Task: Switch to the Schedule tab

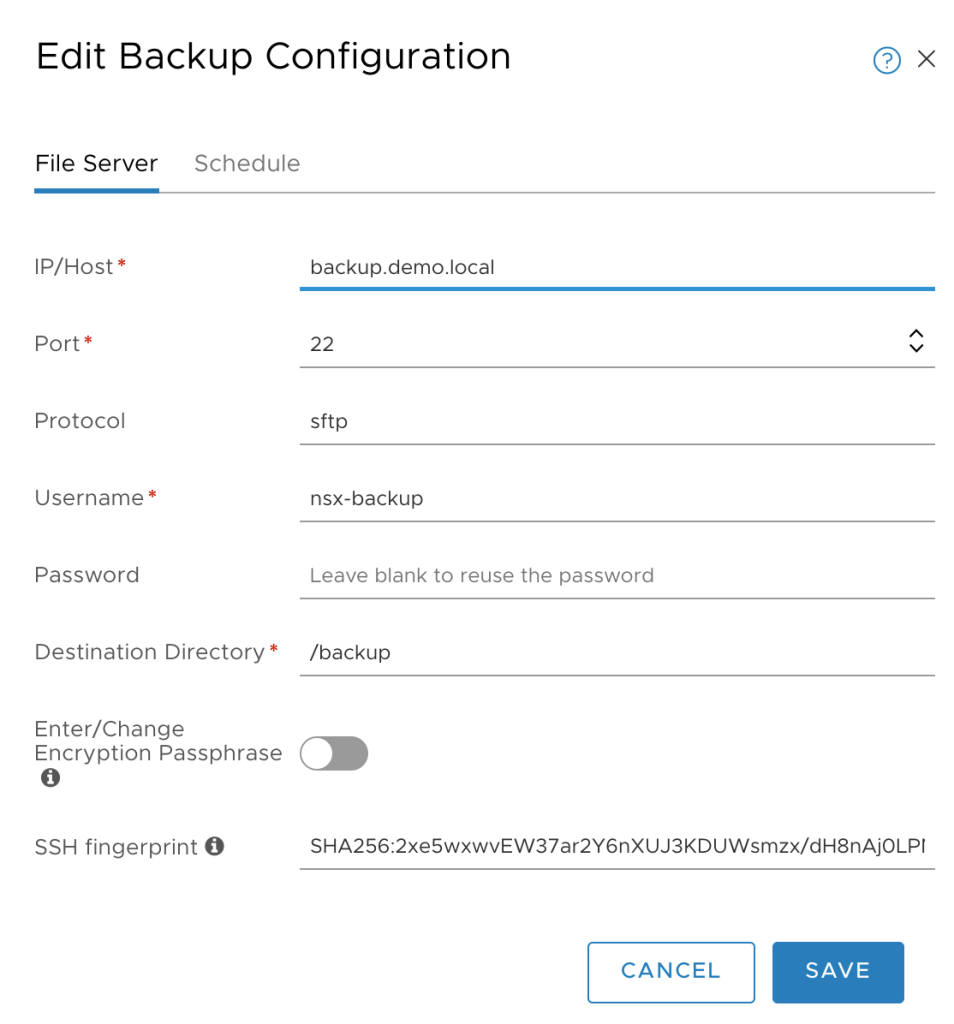Action: tap(247, 164)
